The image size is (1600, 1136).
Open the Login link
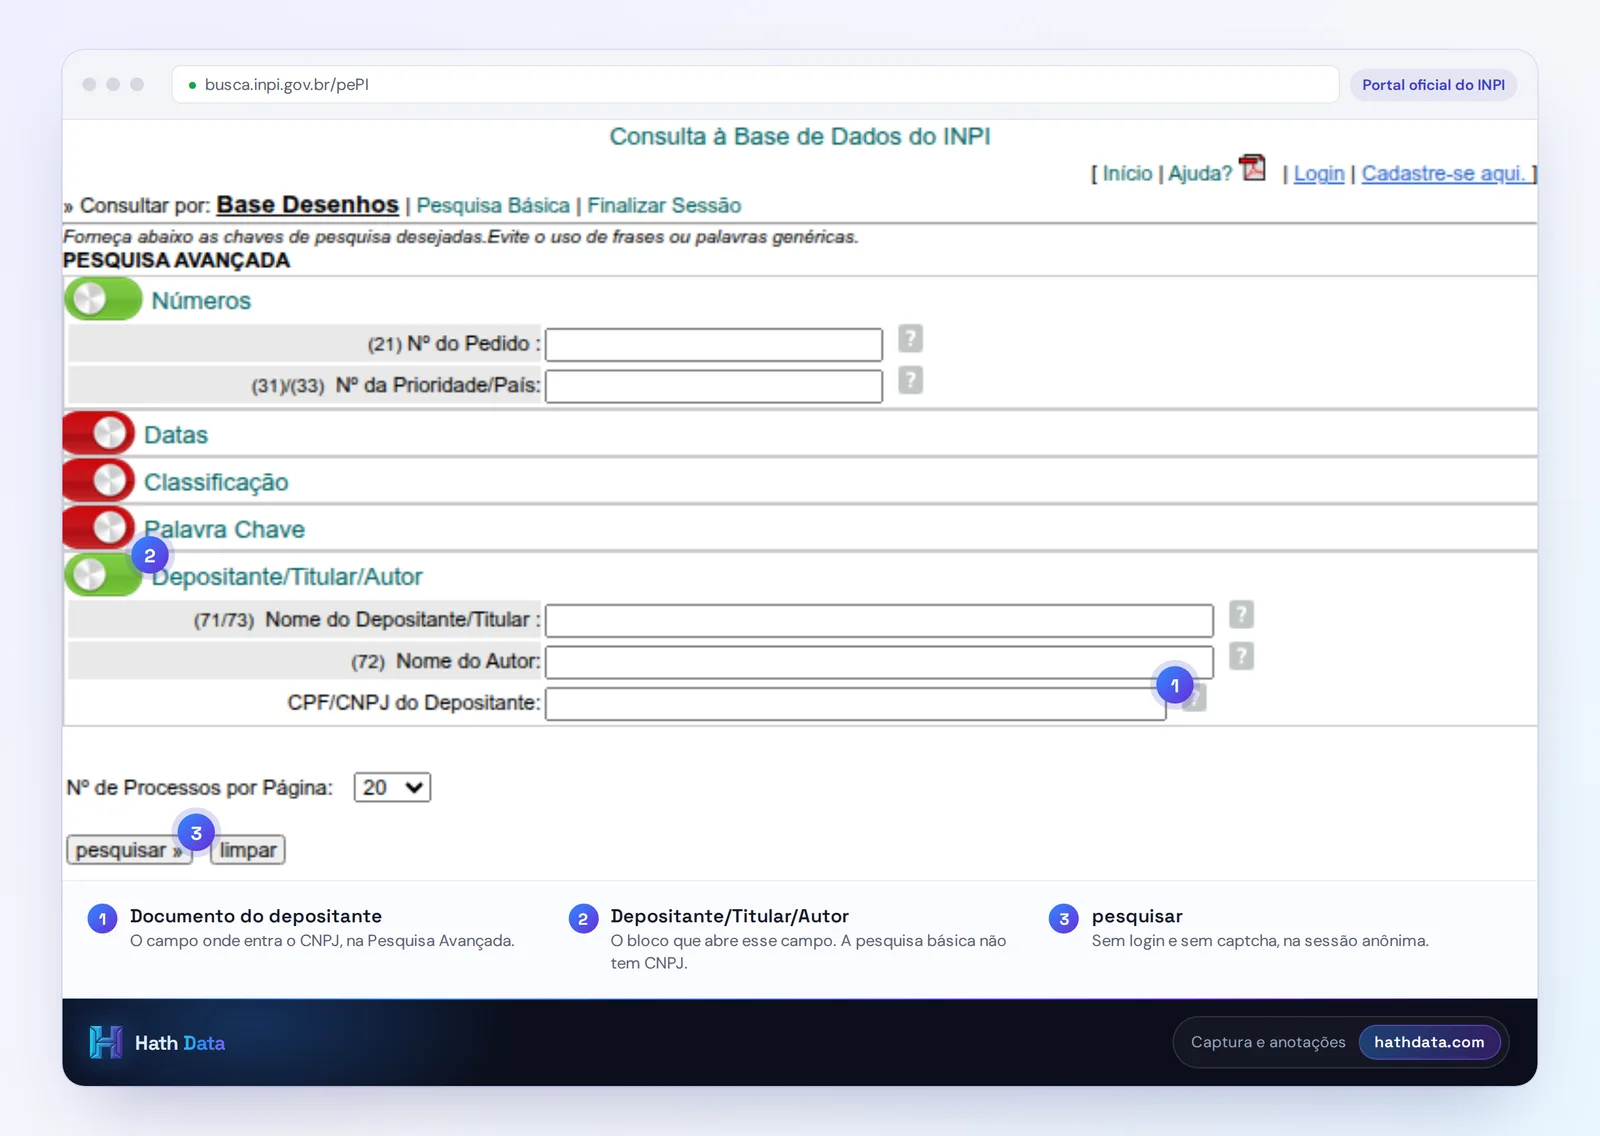tap(1319, 174)
